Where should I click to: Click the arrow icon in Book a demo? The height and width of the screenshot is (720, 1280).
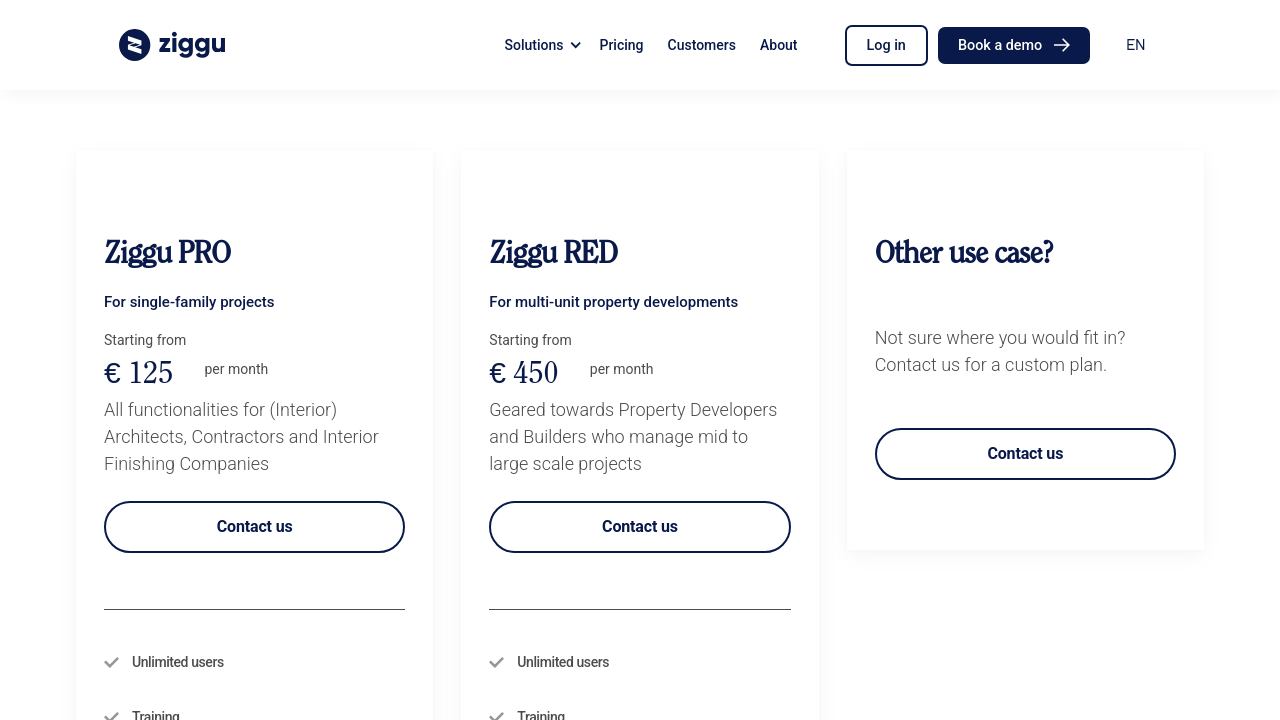[1062, 45]
